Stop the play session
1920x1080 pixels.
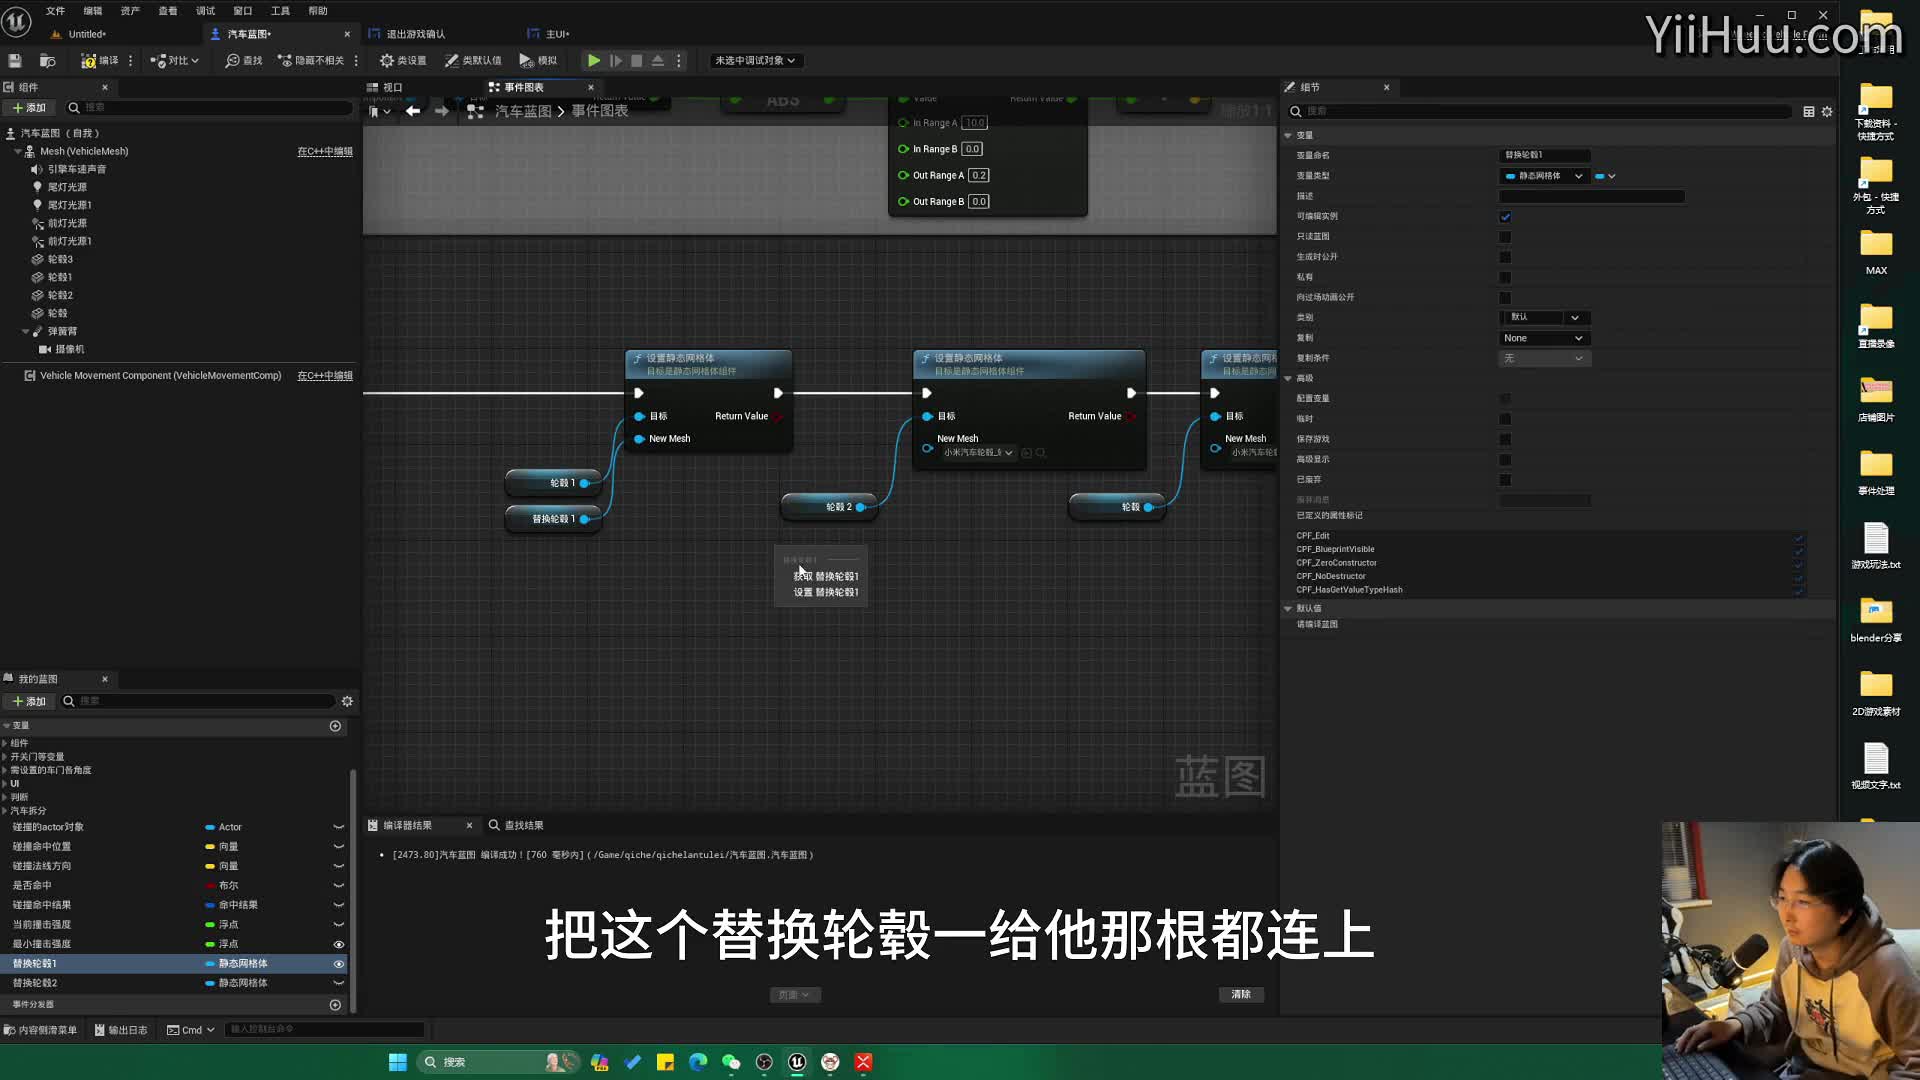(x=637, y=61)
